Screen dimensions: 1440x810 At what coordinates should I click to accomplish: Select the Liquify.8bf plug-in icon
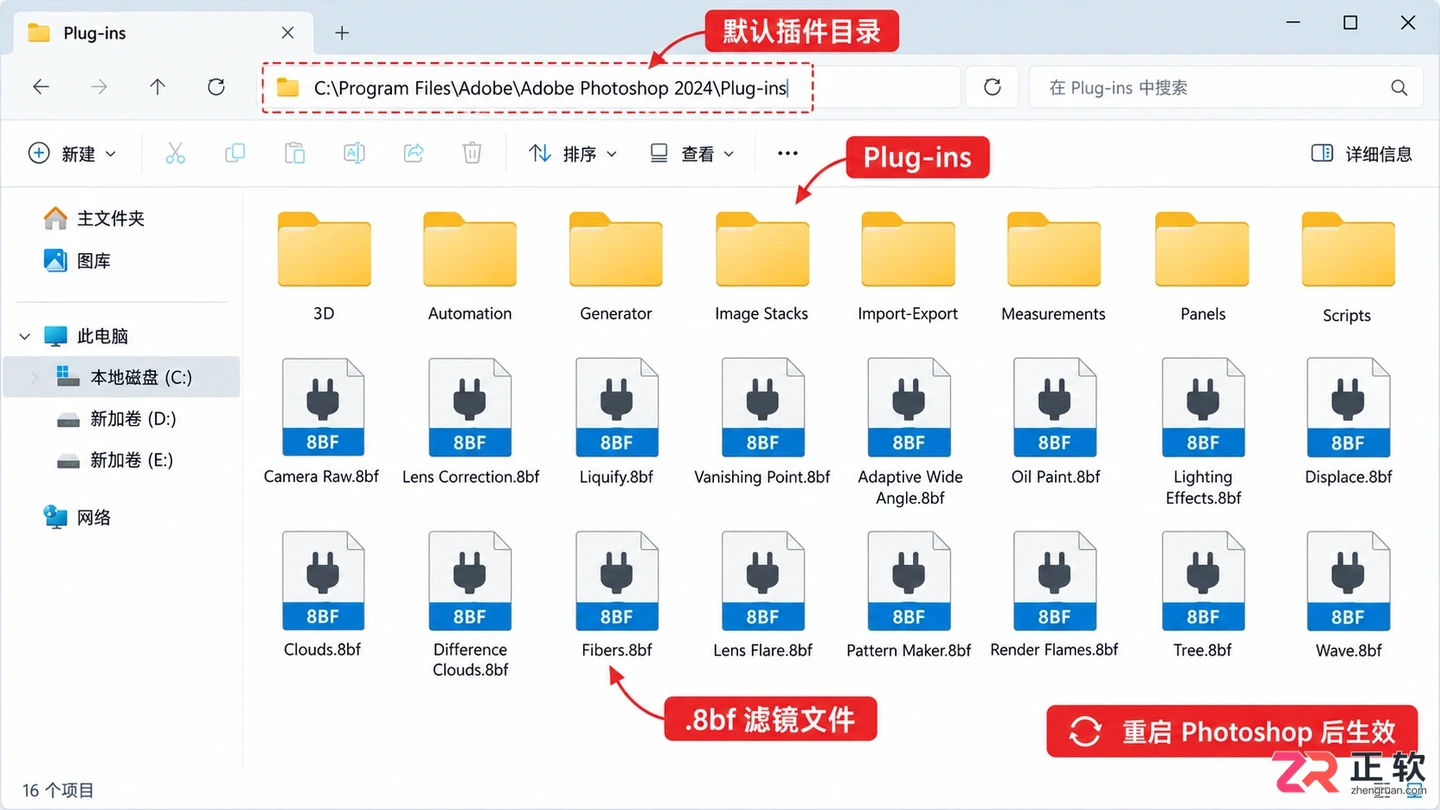tap(616, 408)
